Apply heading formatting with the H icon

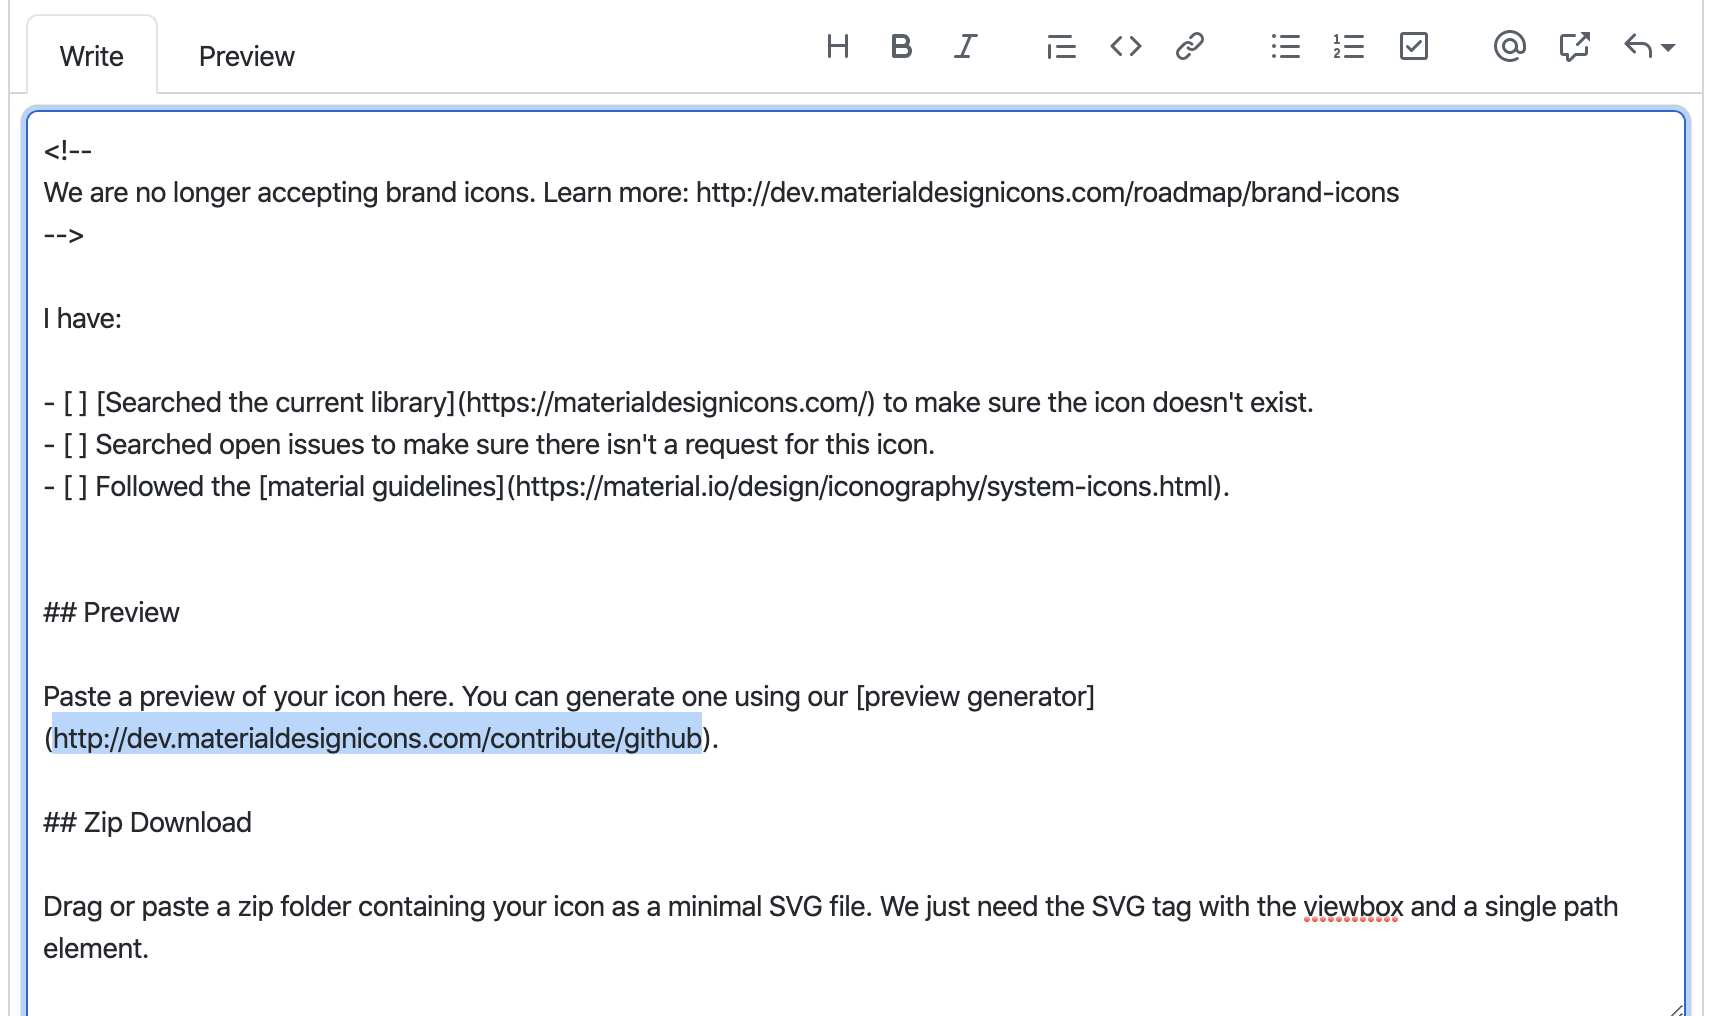click(x=838, y=46)
